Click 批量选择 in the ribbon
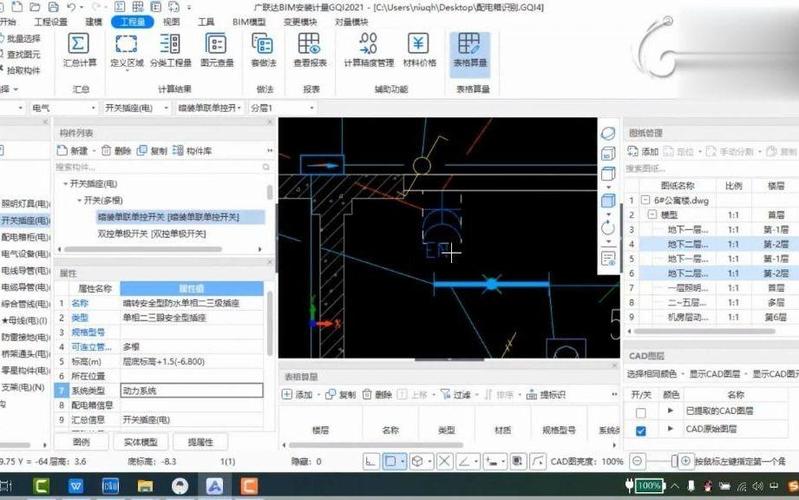This screenshot has height=500, width=799. click(21, 38)
